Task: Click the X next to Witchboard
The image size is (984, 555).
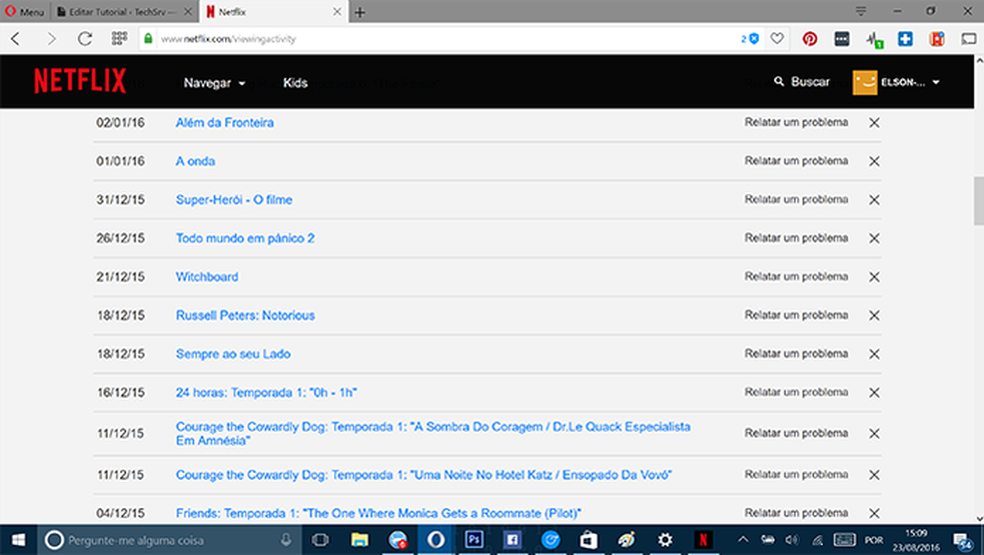Action: (874, 277)
